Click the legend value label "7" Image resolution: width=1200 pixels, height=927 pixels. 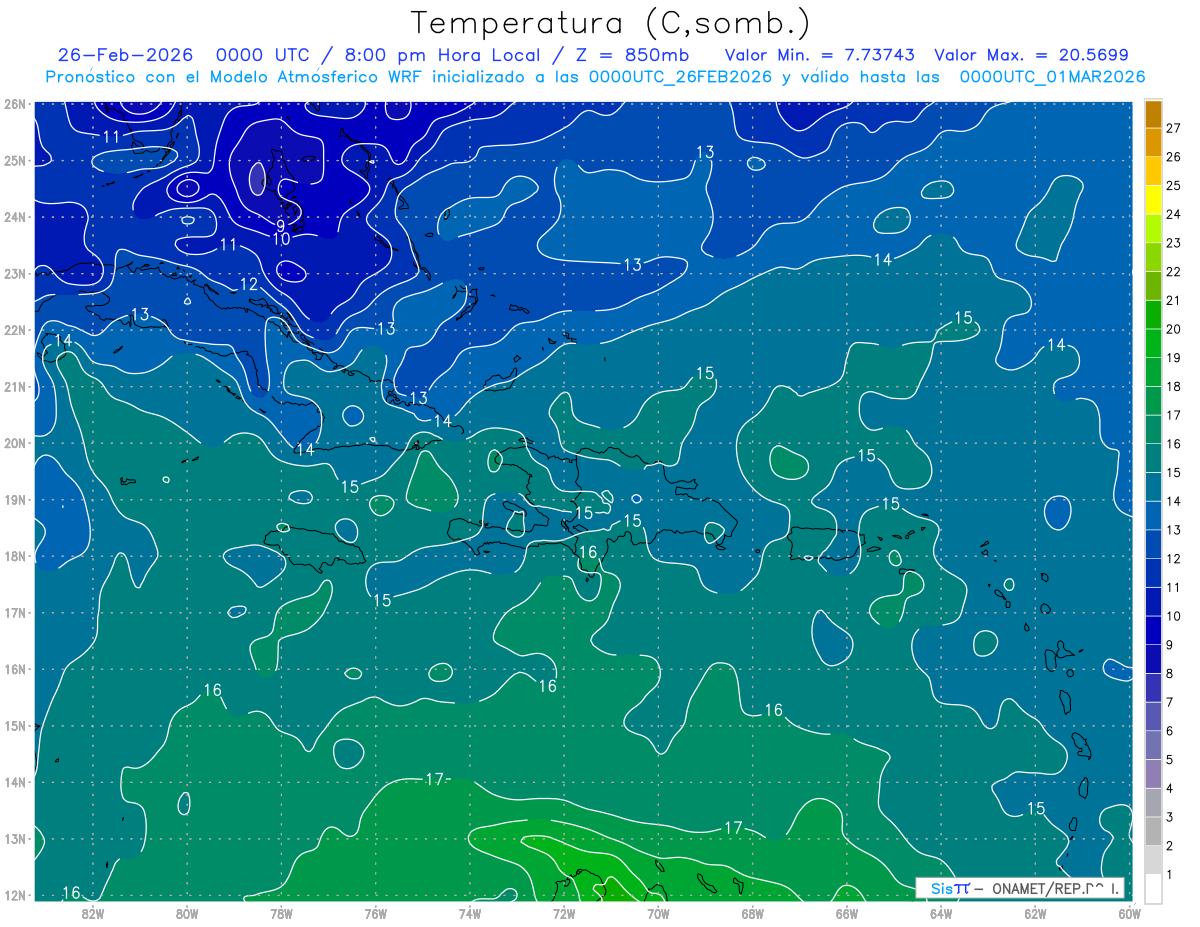(1170, 703)
